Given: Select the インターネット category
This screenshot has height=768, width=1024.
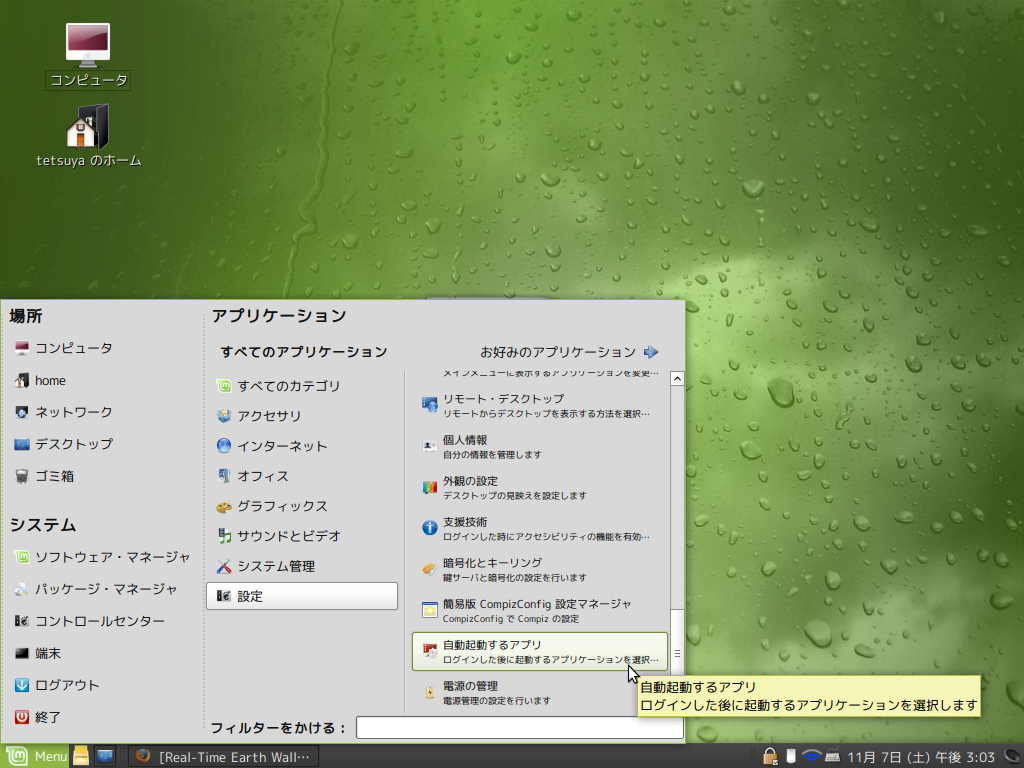Looking at the screenshot, I should pos(302,446).
